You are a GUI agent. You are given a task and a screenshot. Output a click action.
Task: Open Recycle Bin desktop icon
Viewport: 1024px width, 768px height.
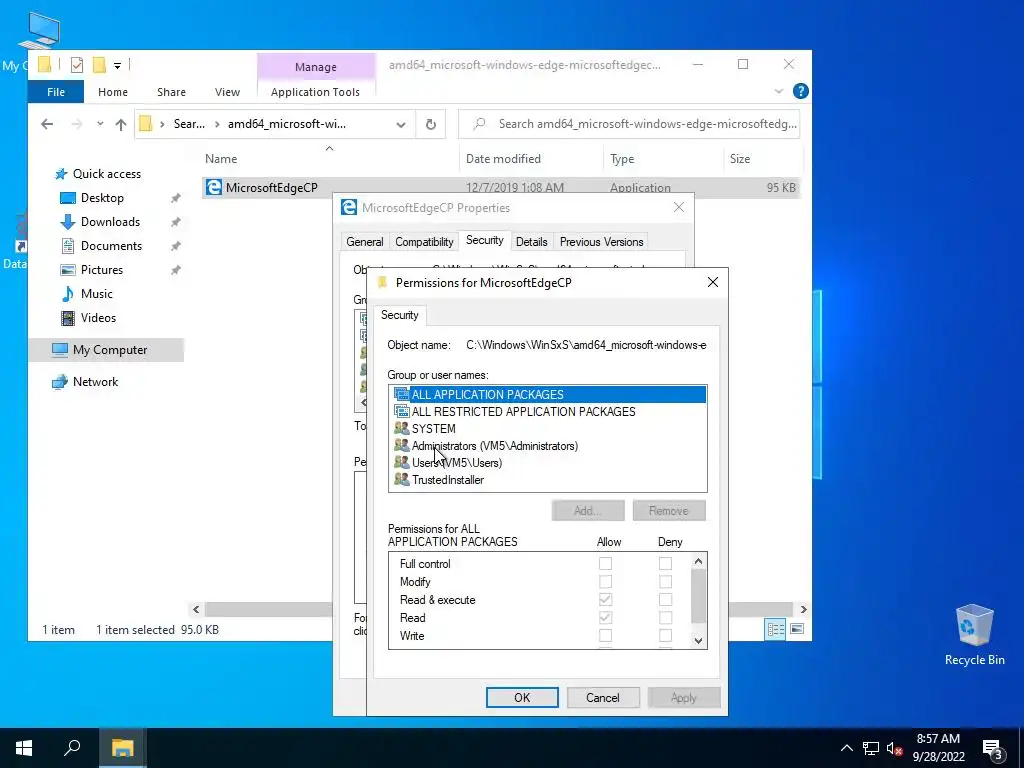[974, 634]
